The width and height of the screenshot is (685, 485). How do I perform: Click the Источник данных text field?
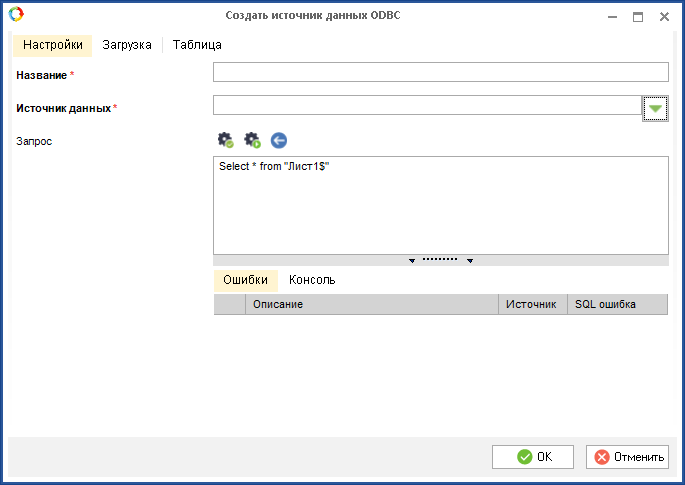pyautogui.click(x=426, y=106)
